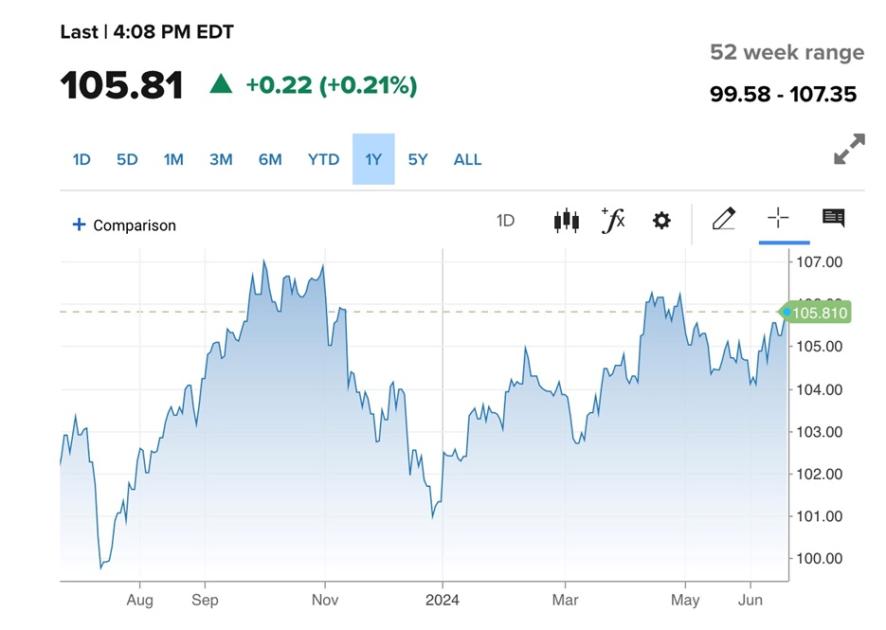Activate the crosshair cursor icon
Screen dimensions: 886x630
coord(780,219)
